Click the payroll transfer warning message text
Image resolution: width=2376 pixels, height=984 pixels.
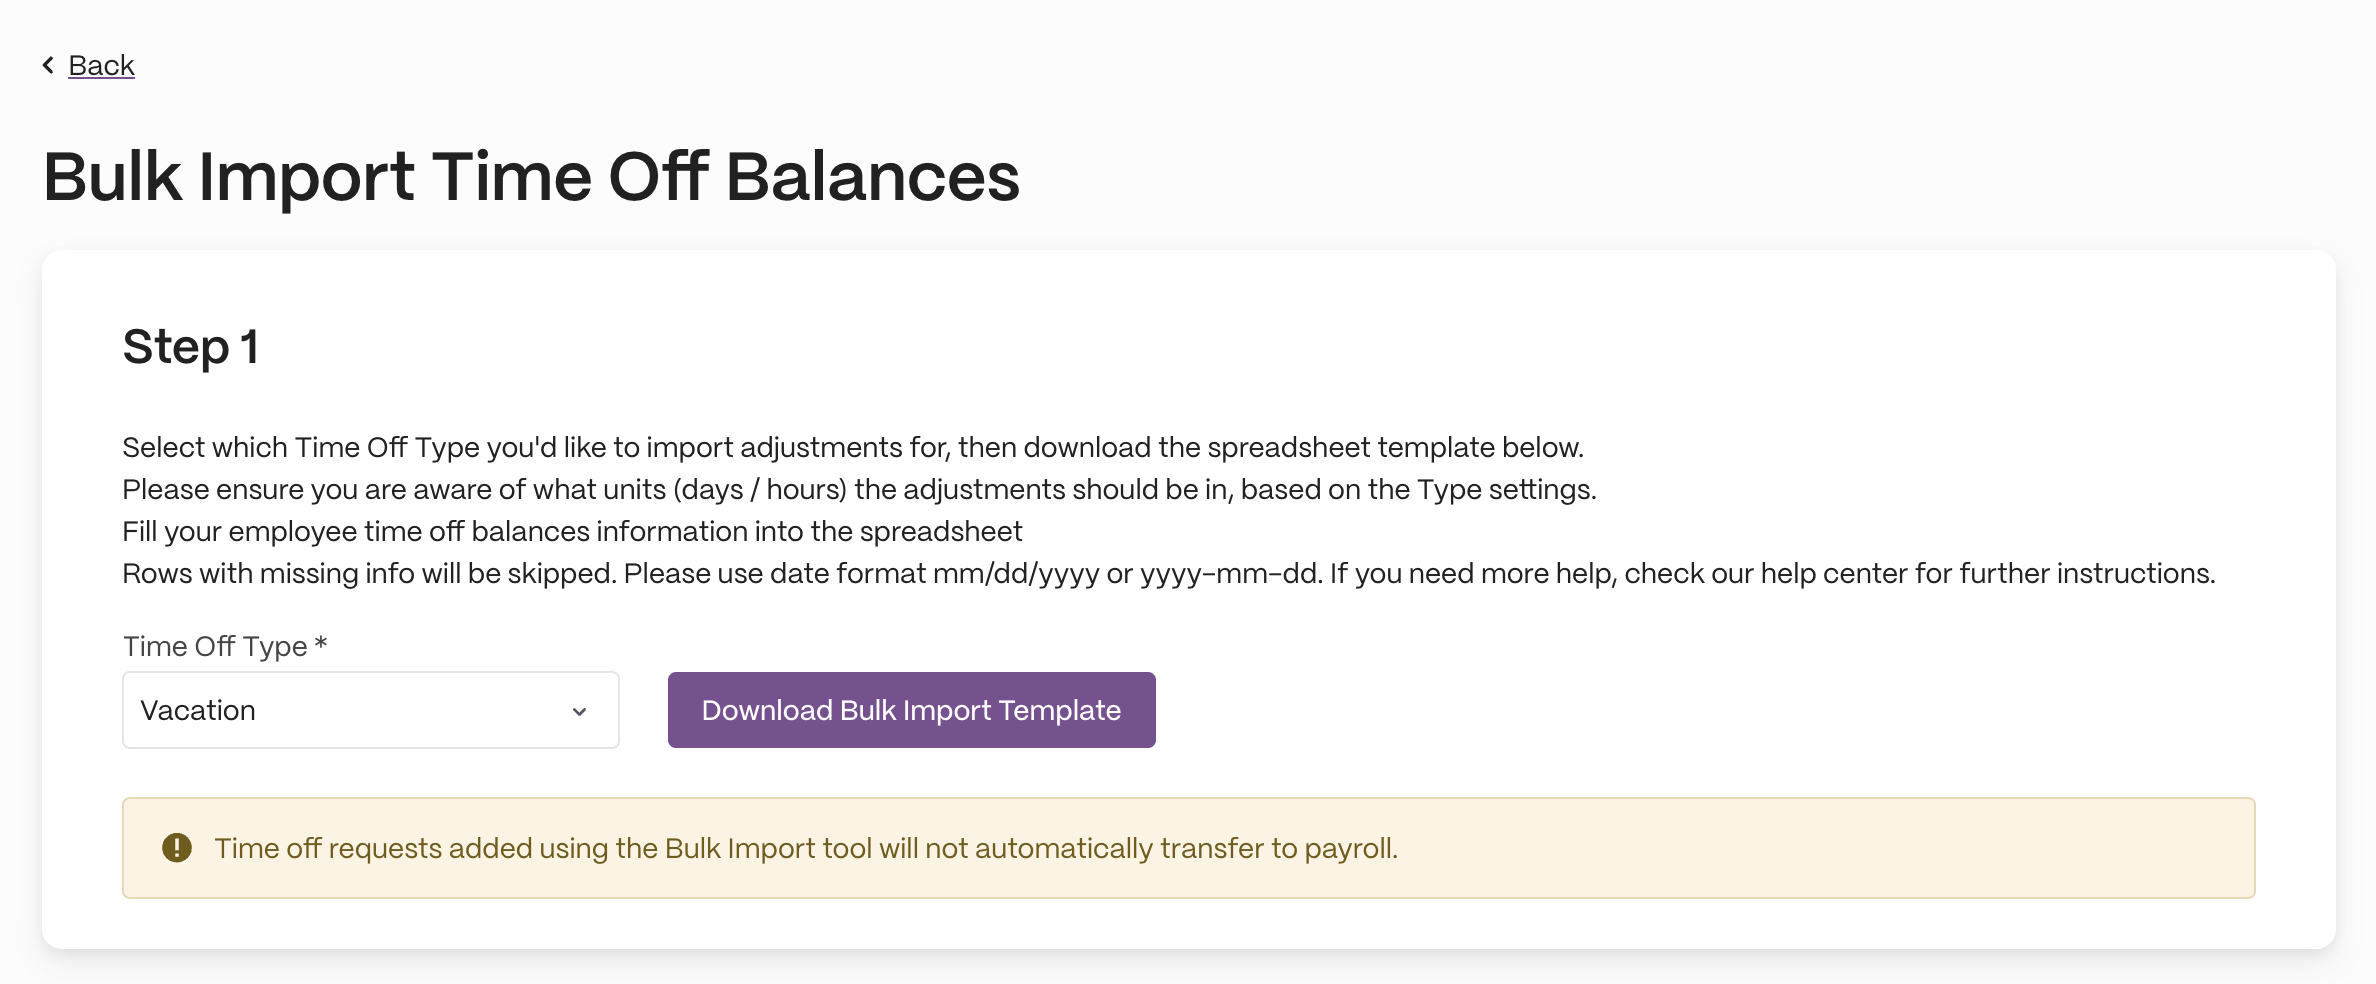pos(806,848)
